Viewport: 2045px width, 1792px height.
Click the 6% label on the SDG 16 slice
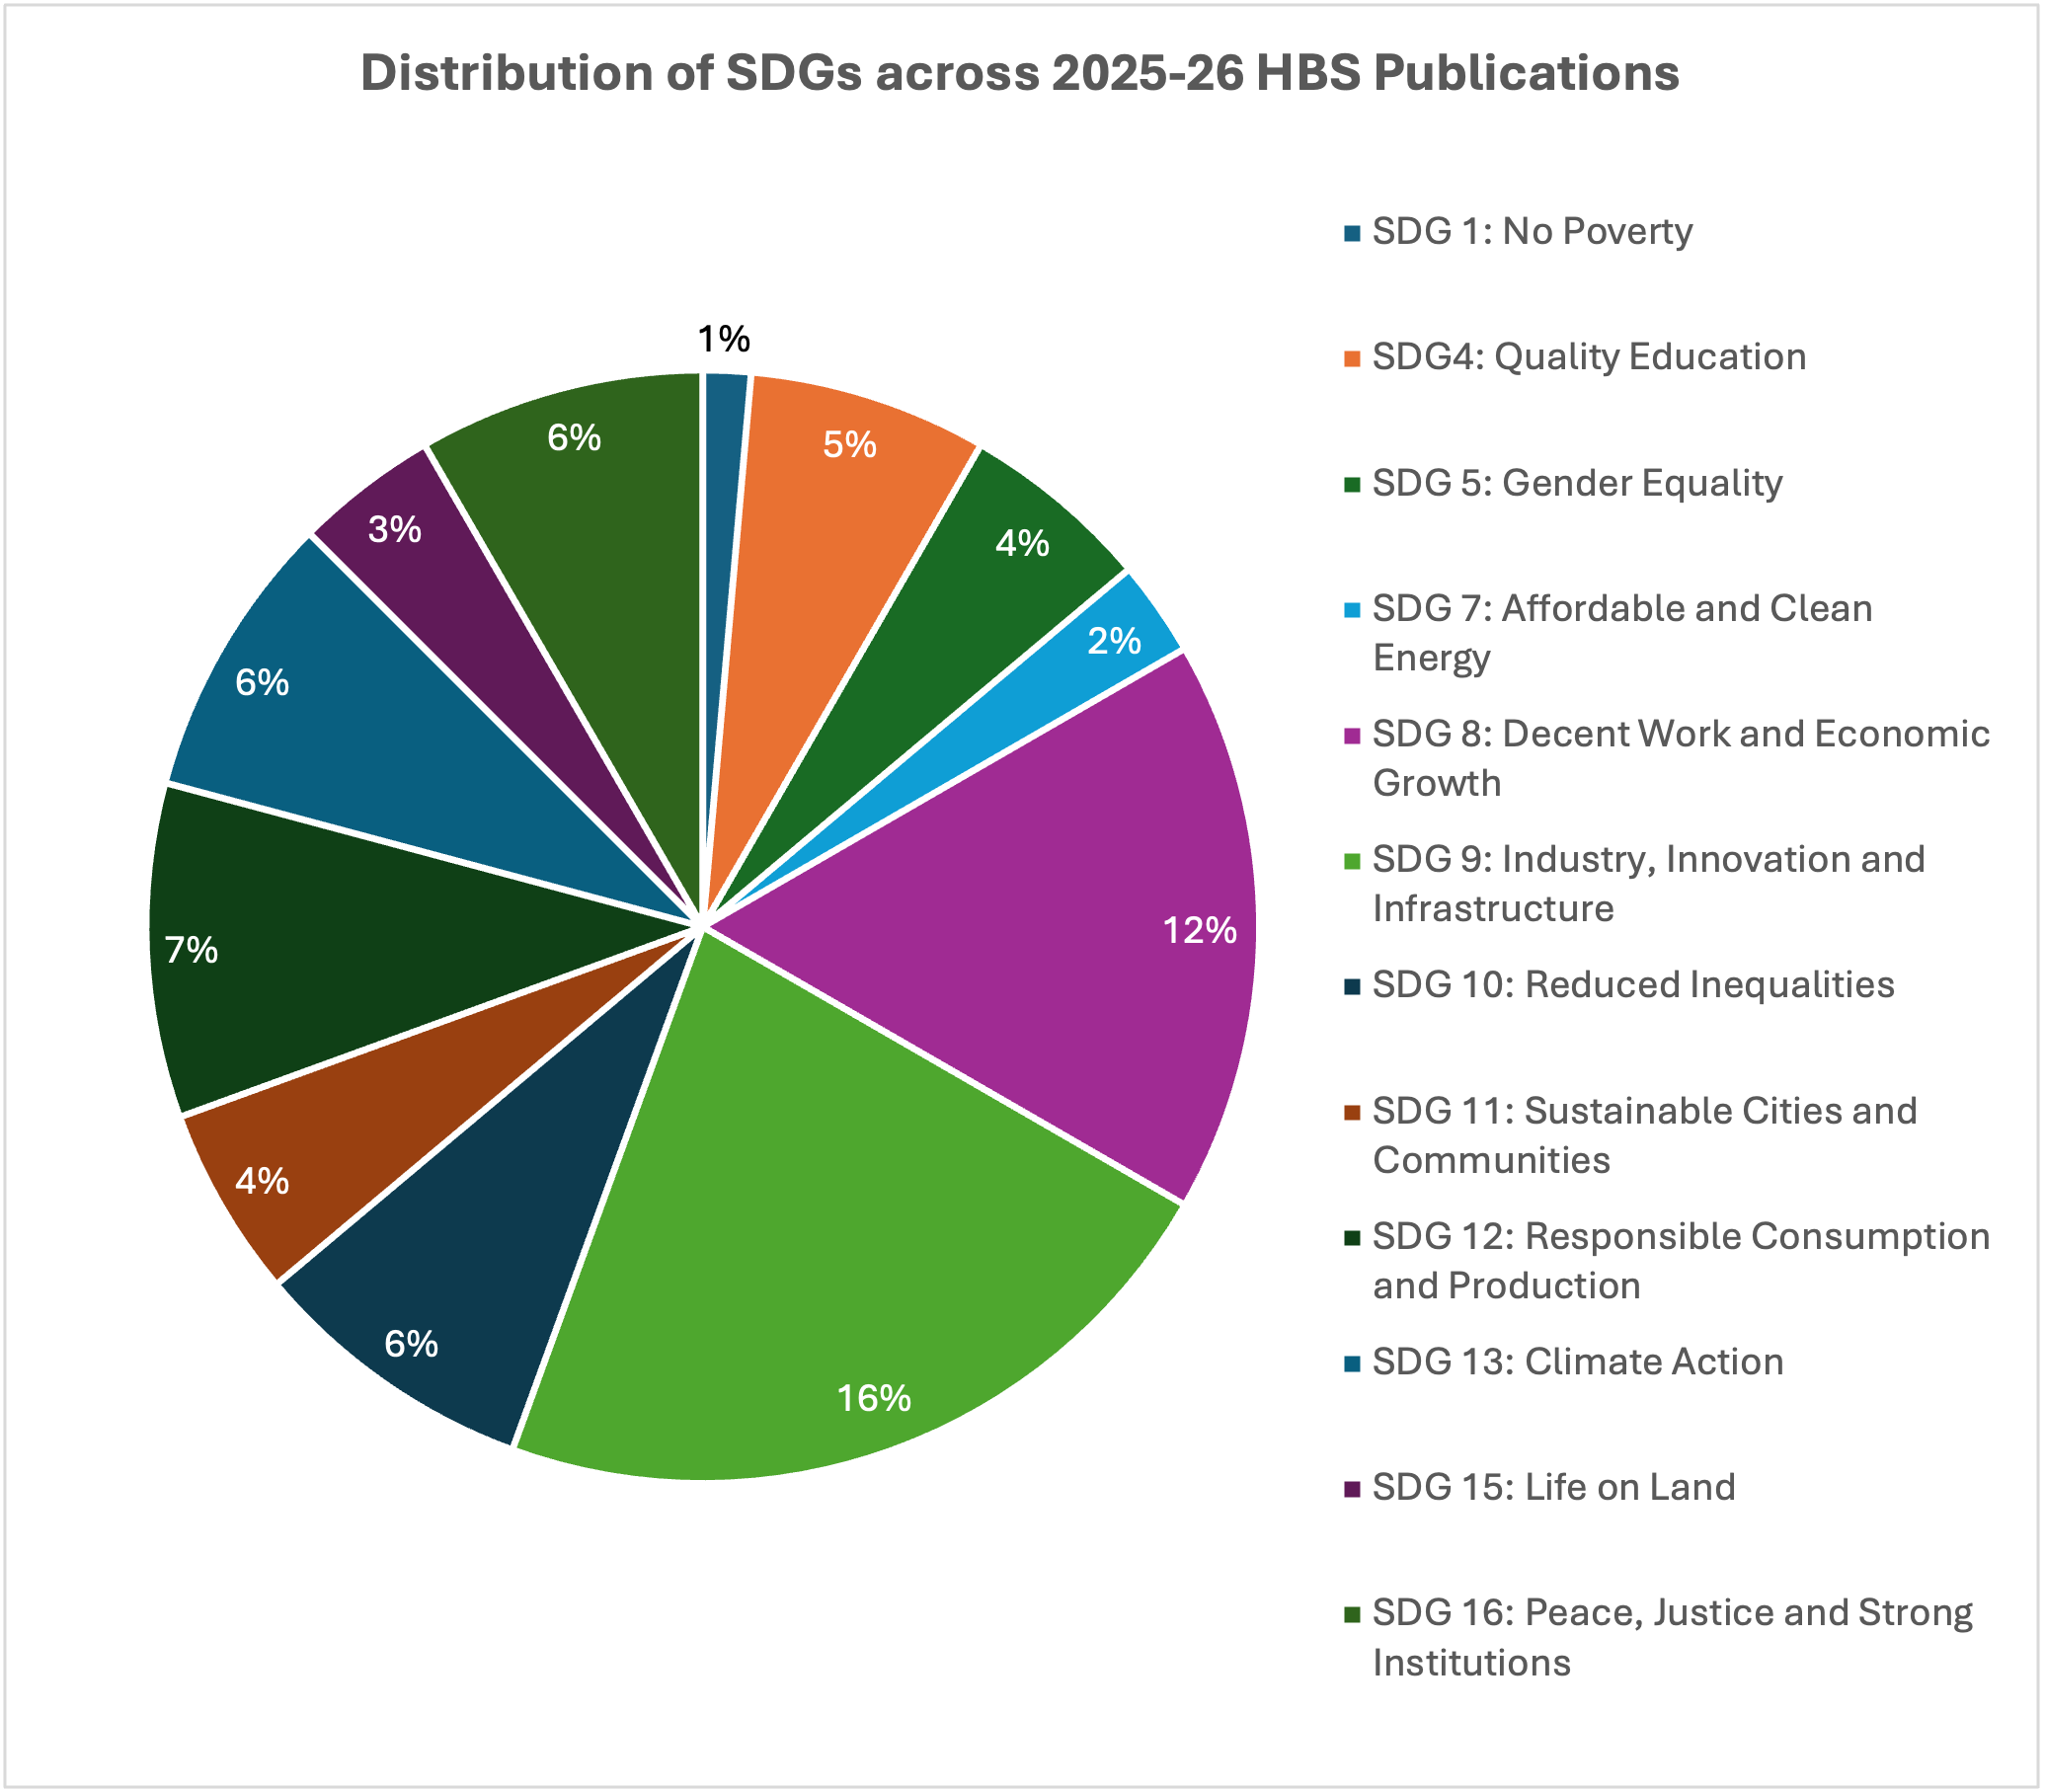click(x=574, y=439)
